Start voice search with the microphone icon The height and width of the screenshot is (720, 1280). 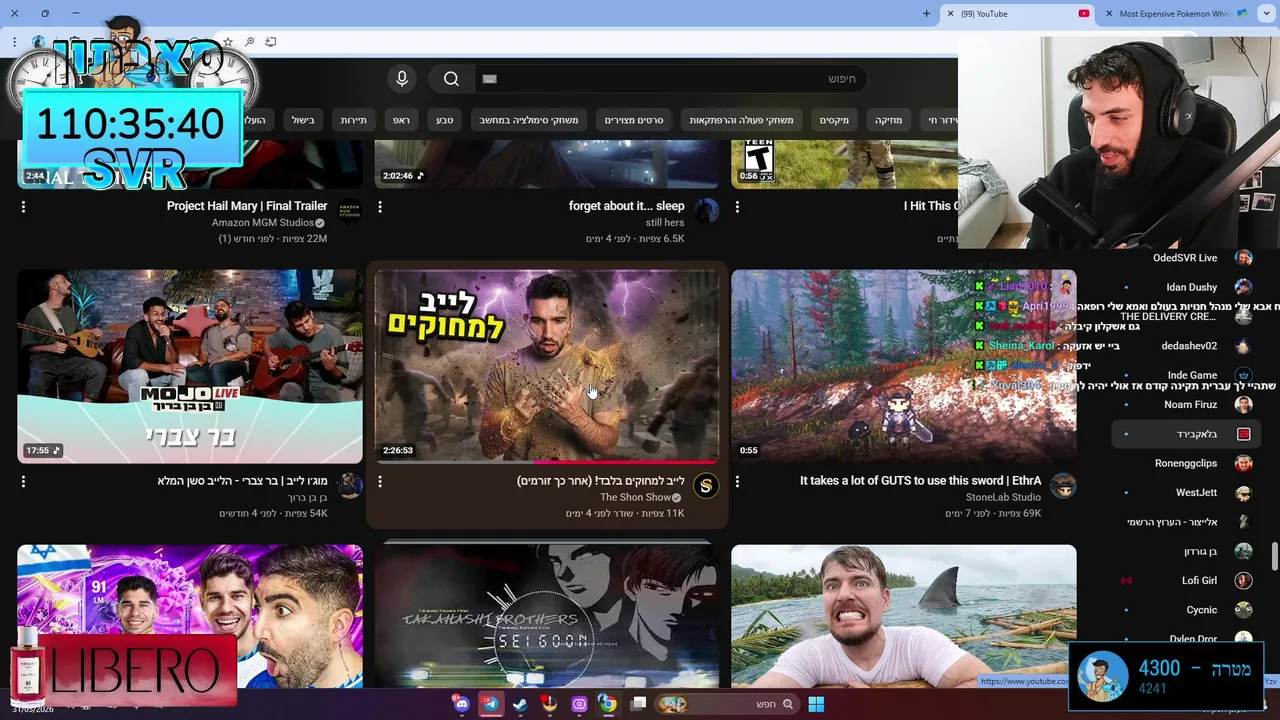click(402, 79)
